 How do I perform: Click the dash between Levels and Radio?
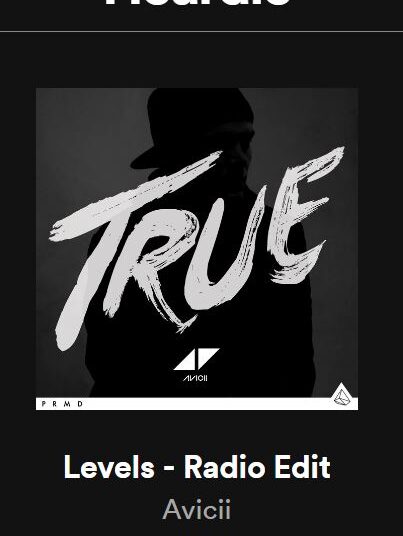(x=169, y=469)
